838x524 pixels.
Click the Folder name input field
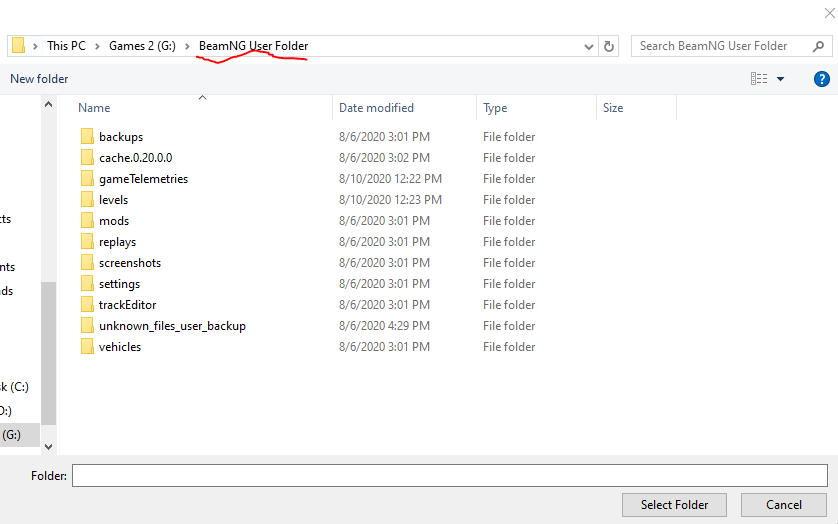click(449, 475)
